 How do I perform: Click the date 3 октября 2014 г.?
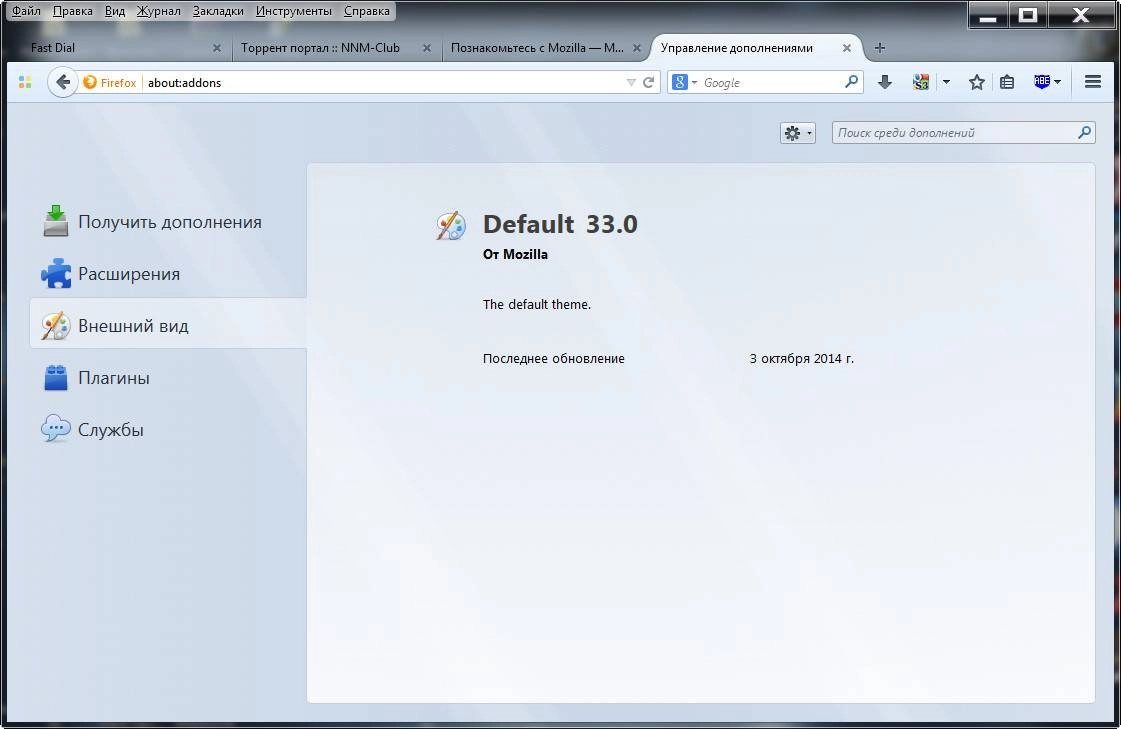(x=801, y=359)
